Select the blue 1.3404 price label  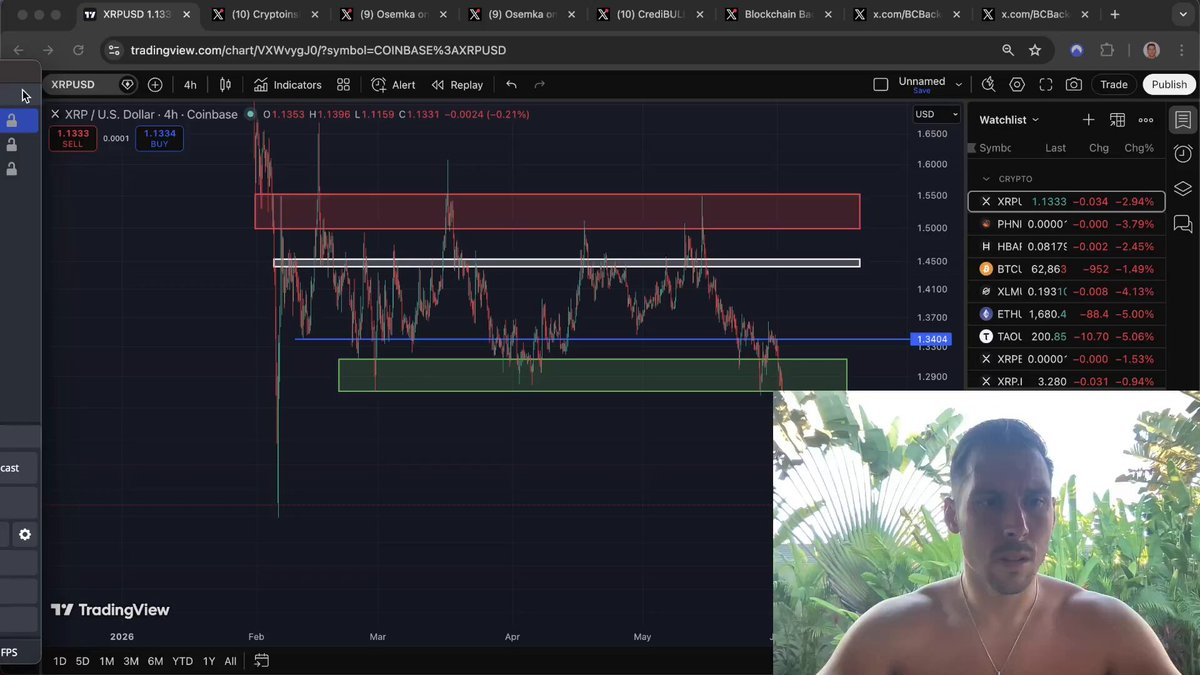click(x=931, y=340)
